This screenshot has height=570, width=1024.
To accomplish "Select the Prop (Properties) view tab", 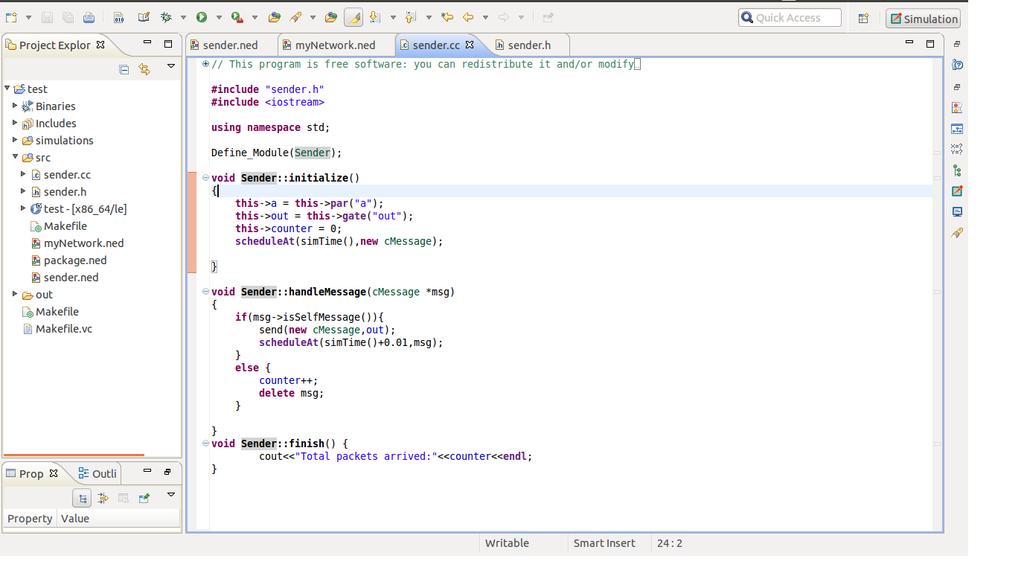I will point(31,473).
